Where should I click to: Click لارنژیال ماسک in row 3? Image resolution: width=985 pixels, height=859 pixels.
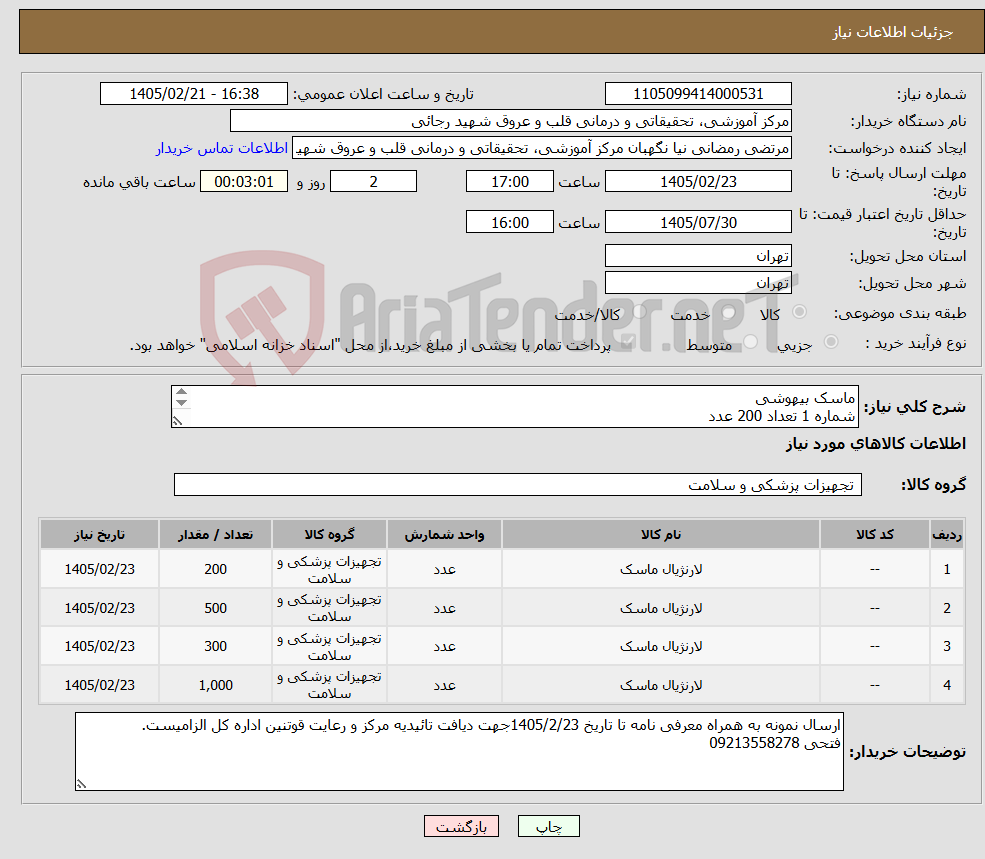coord(661,646)
